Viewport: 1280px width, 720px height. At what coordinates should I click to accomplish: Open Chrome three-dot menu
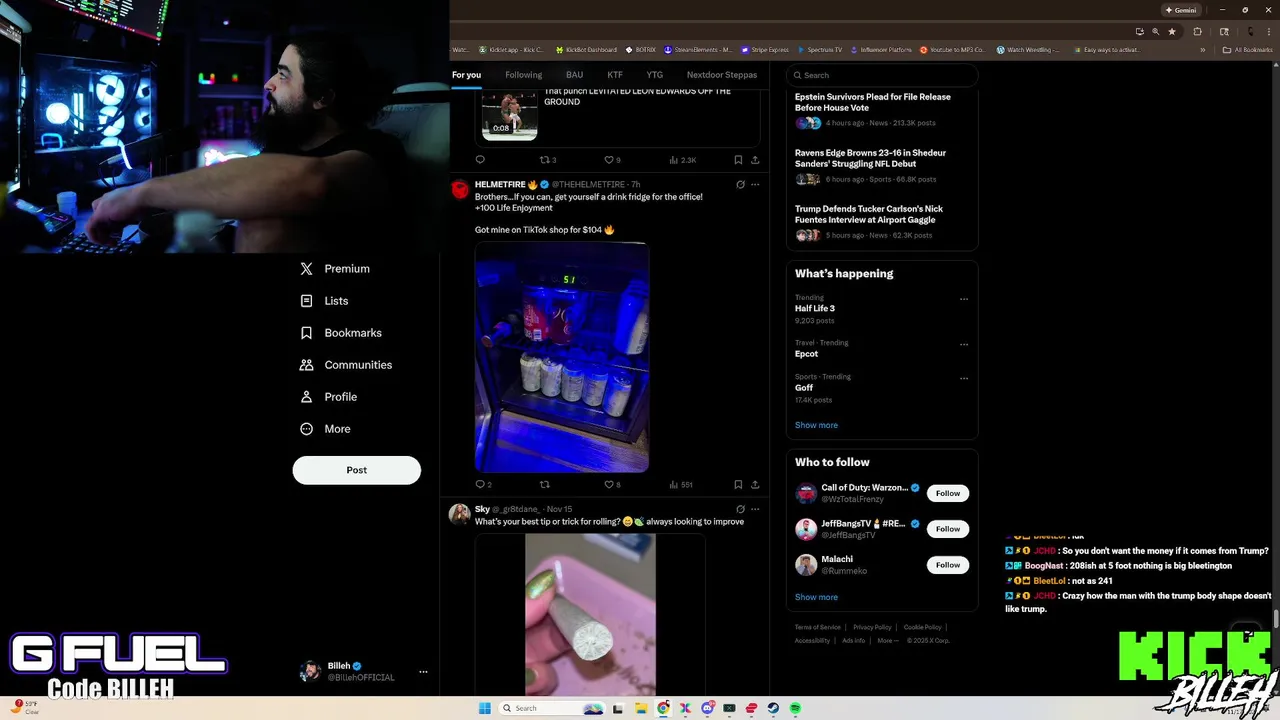click(x=1268, y=31)
